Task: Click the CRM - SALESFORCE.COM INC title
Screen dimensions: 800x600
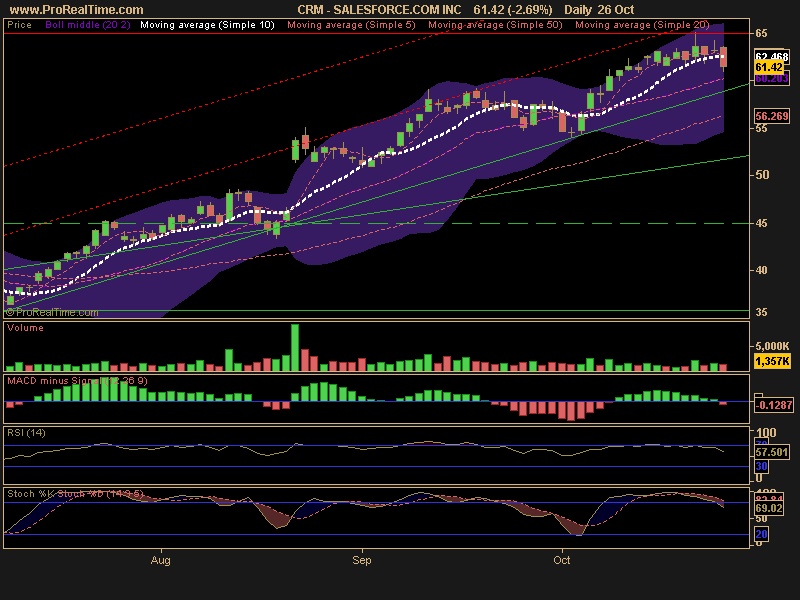Action: pos(379,10)
